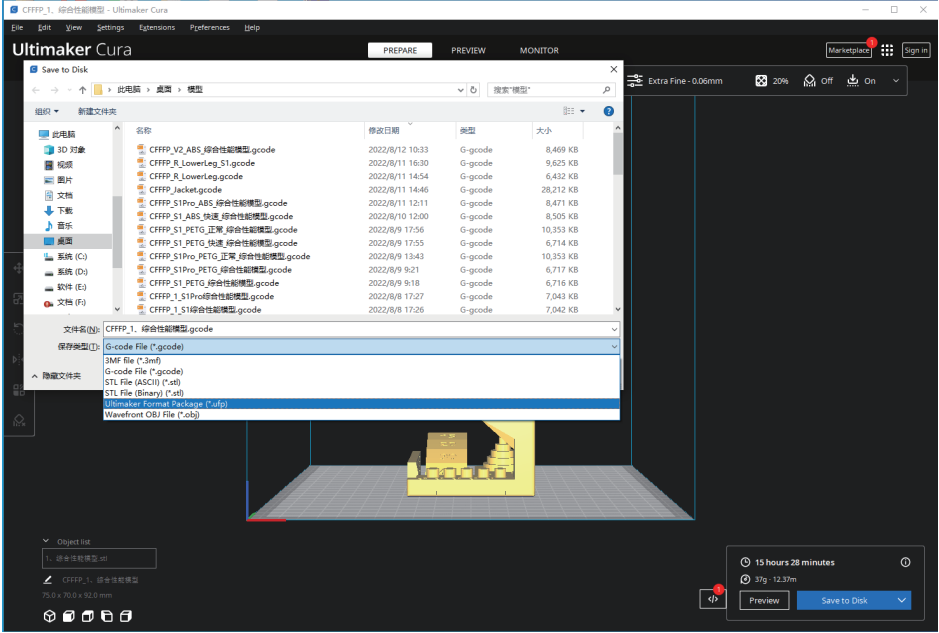Viewport: 939px width, 633px height.
Task: Choose STL File (ASCII) option
Action: coord(361,382)
